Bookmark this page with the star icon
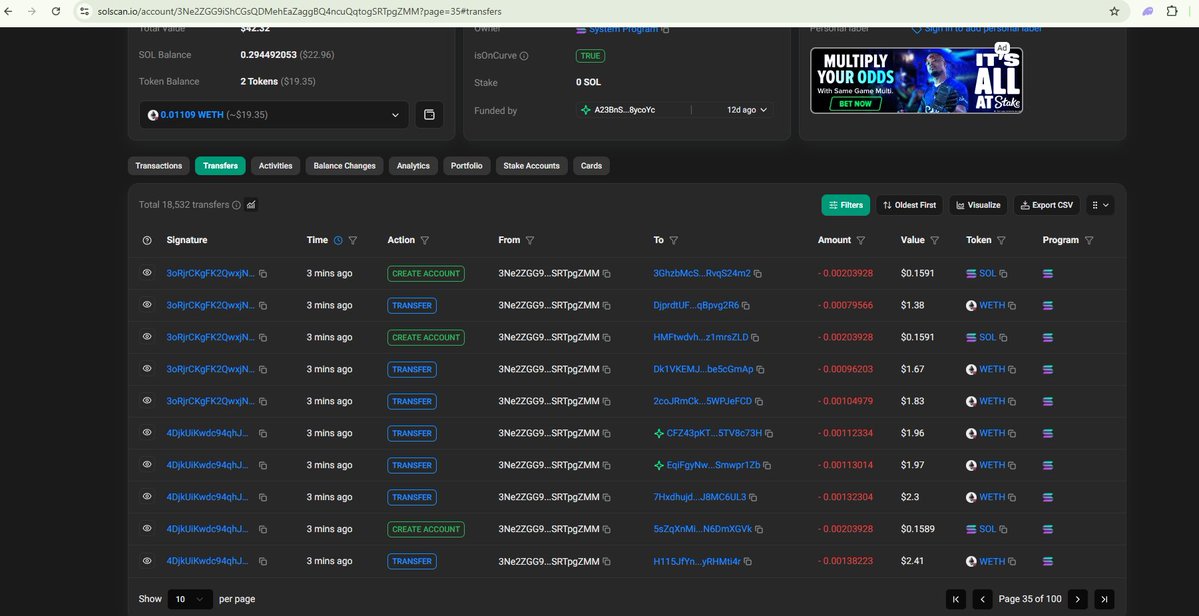 click(x=1114, y=11)
